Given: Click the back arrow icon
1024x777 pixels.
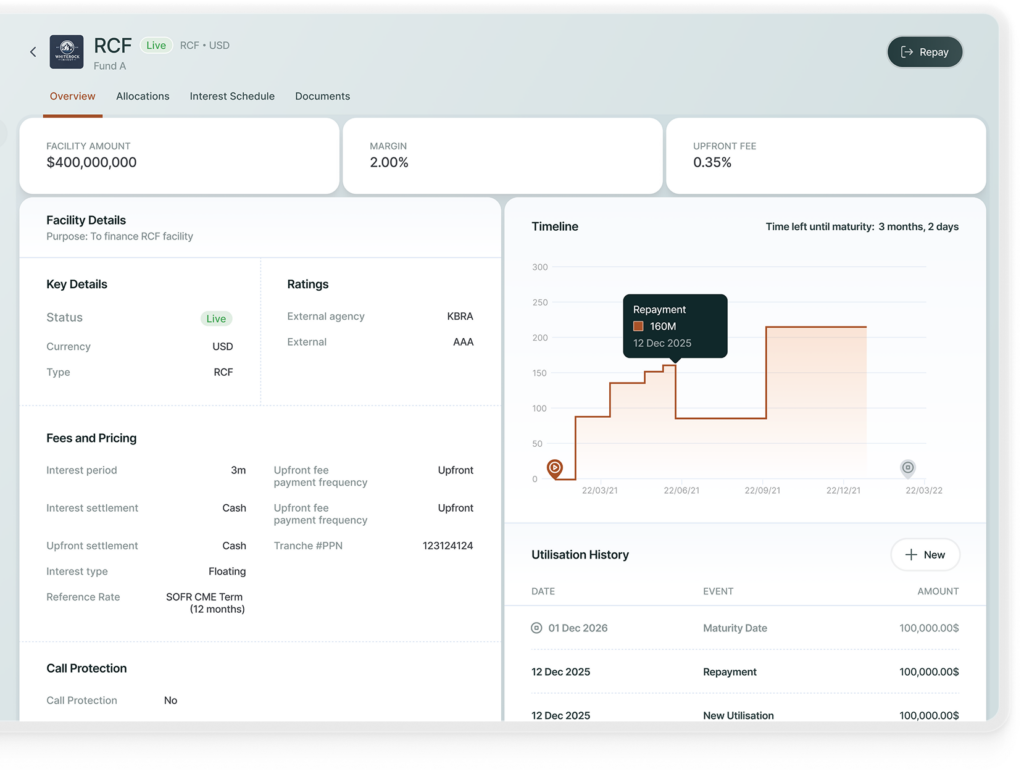Looking at the screenshot, I should coord(33,52).
